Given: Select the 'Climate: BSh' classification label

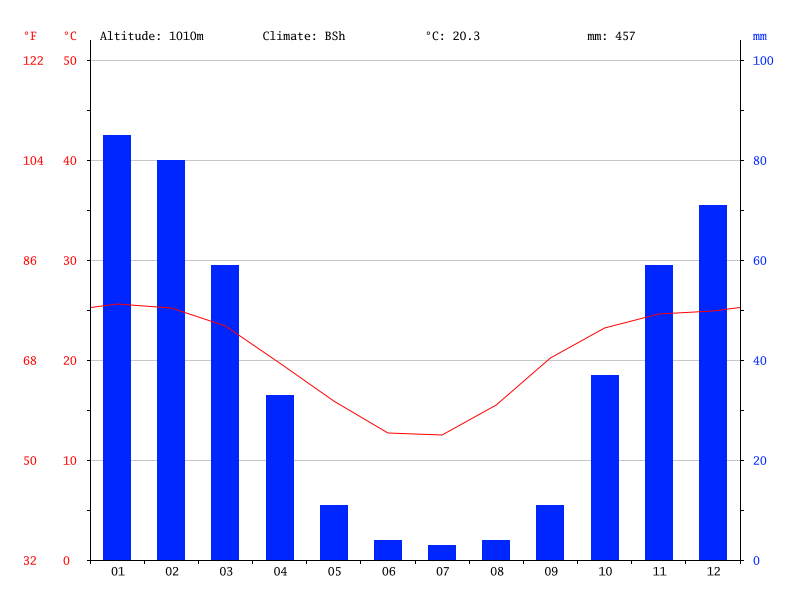Looking at the screenshot, I should 303,37.
